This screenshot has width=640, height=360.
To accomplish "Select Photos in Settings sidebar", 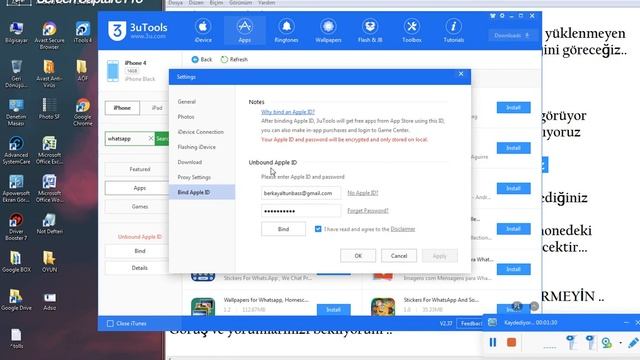I will point(186,117).
